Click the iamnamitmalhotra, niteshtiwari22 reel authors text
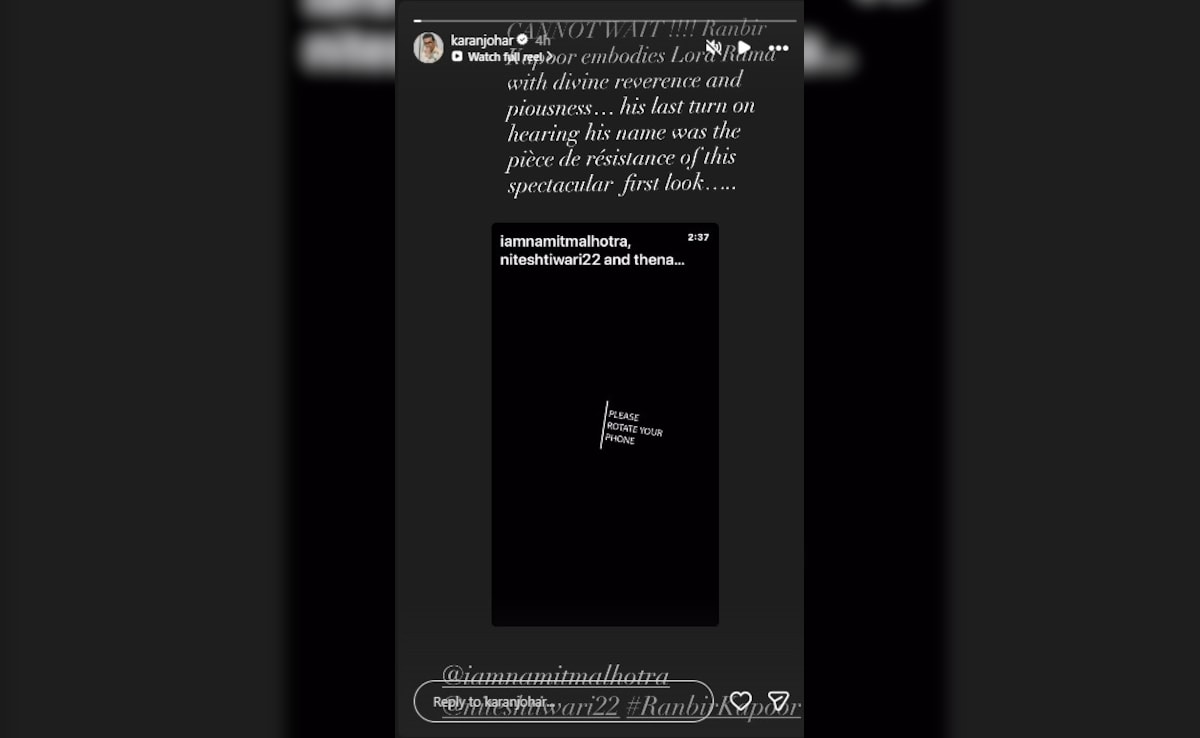The width and height of the screenshot is (1200, 738). point(592,250)
